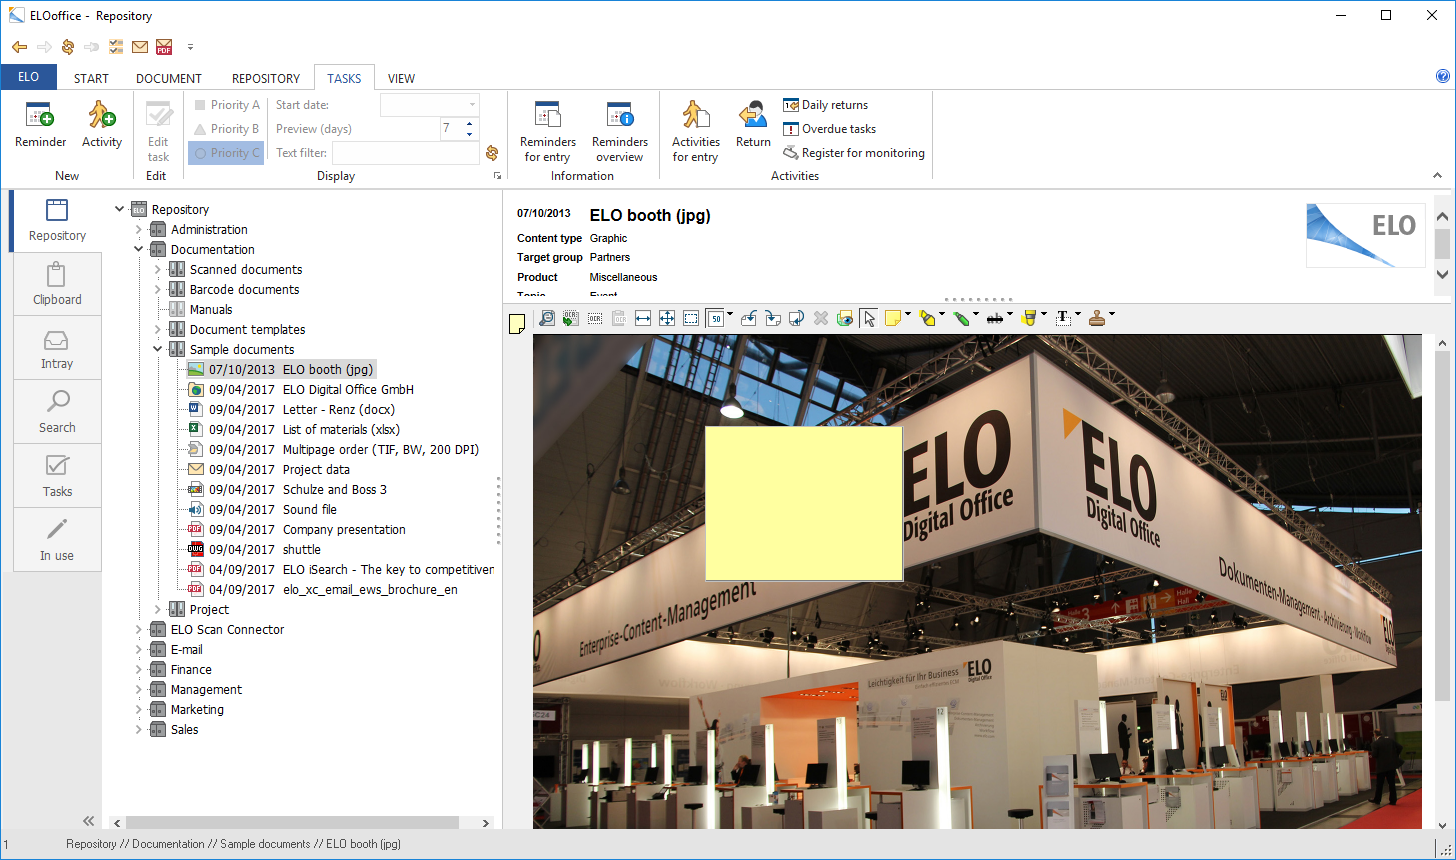Select the sticky note annotation tool
Image resolution: width=1456 pixels, height=860 pixels.
pos(893,318)
